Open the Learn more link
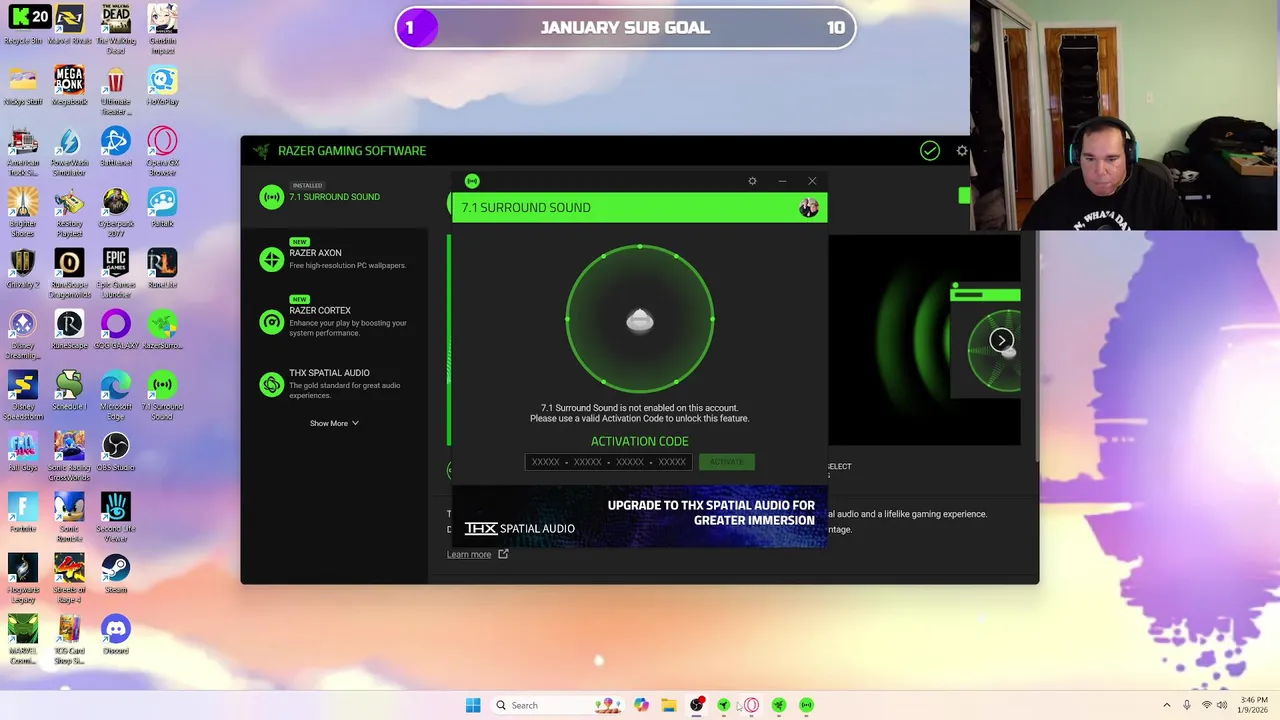This screenshot has width=1280, height=720. pos(477,554)
